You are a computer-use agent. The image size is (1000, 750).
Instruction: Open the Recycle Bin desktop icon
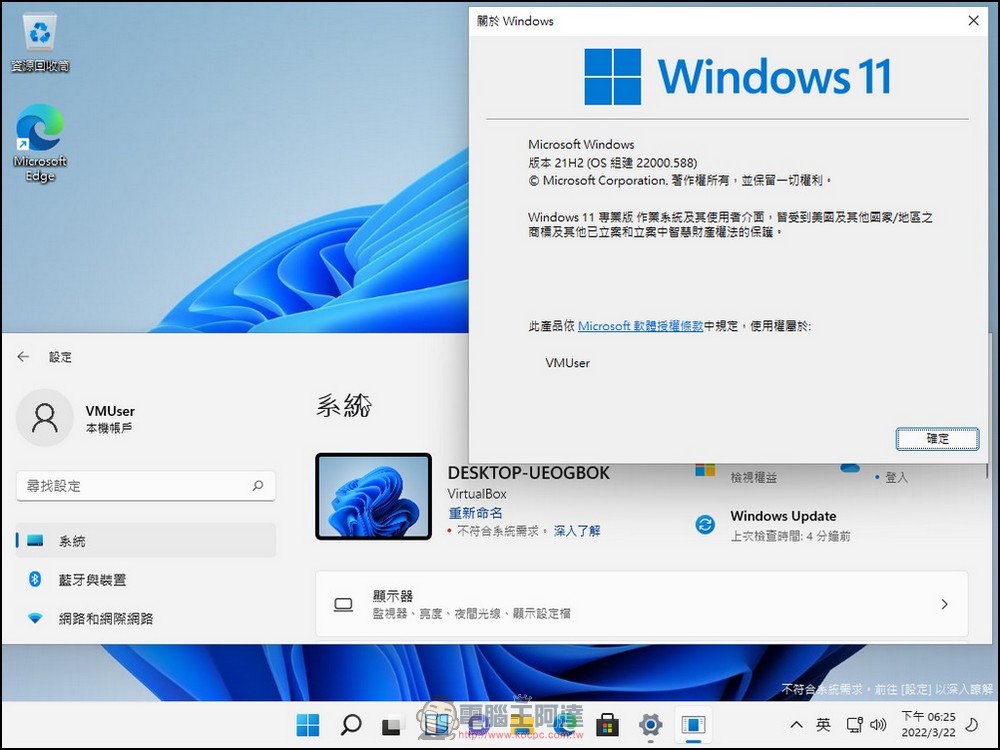pos(40,42)
